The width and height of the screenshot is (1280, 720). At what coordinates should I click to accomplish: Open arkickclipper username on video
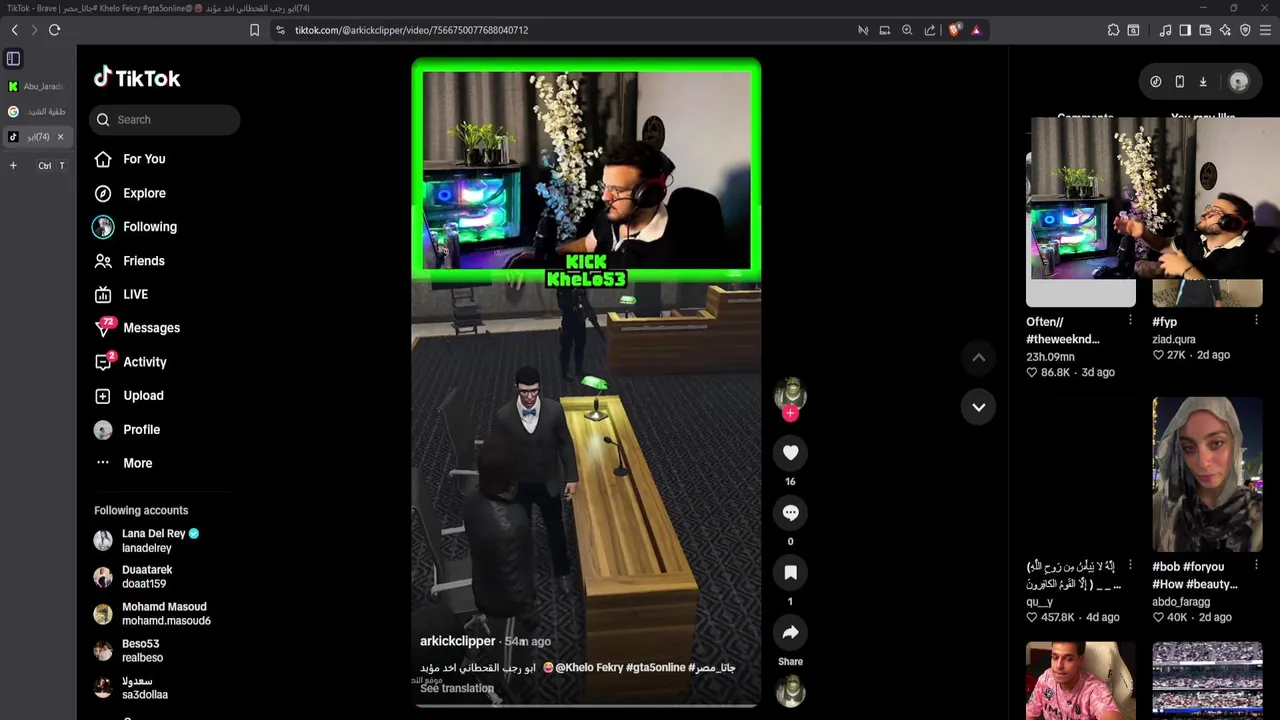[x=457, y=641]
